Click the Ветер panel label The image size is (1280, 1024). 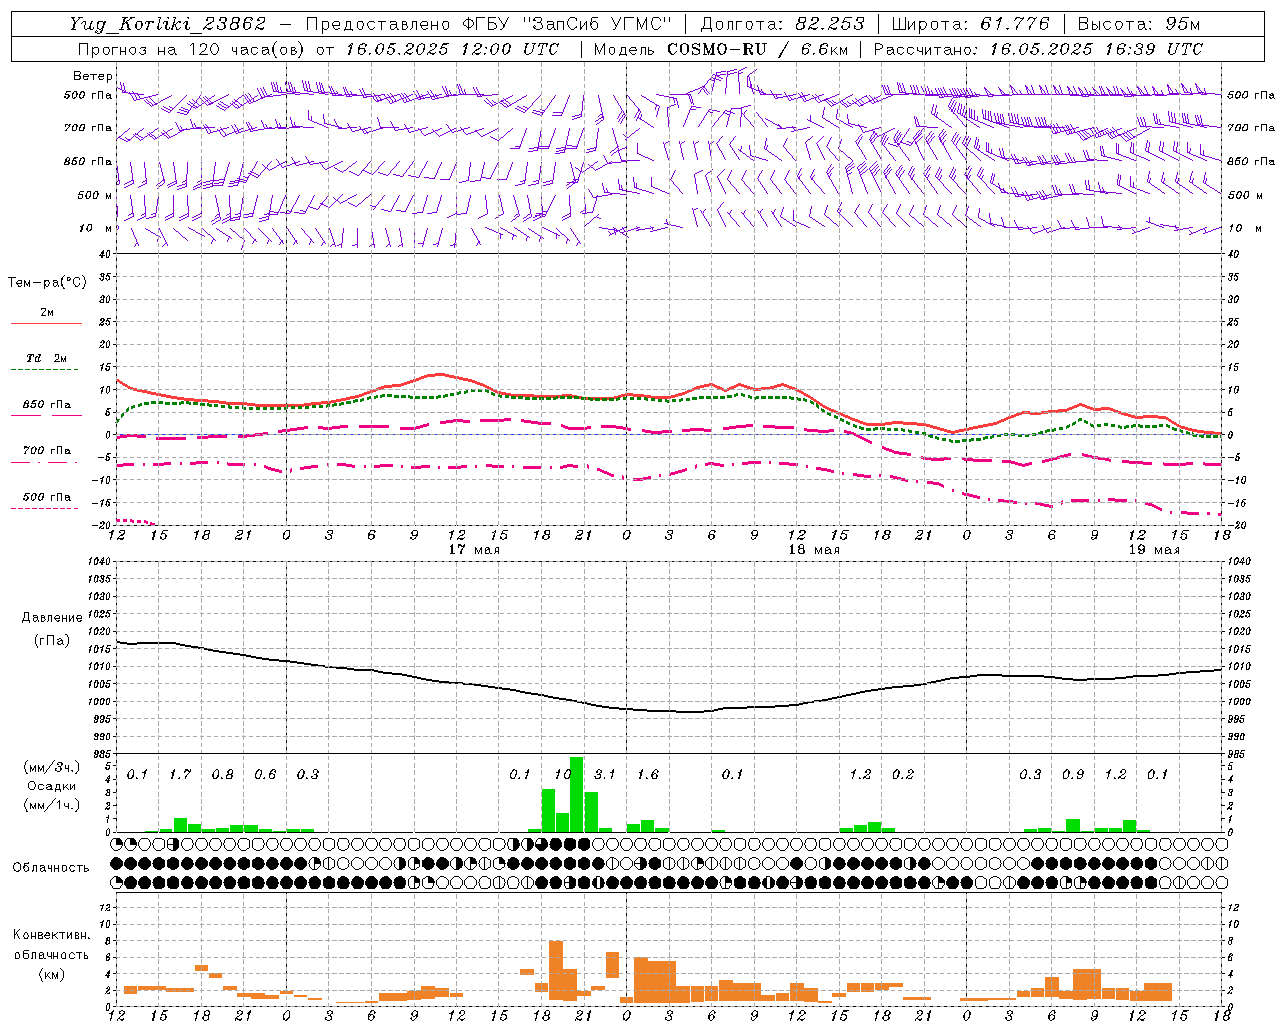93,76
